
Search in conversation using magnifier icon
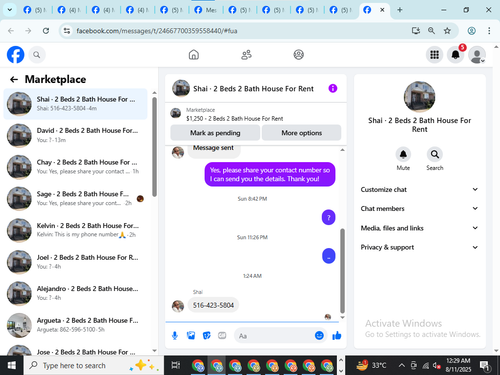[x=435, y=154]
